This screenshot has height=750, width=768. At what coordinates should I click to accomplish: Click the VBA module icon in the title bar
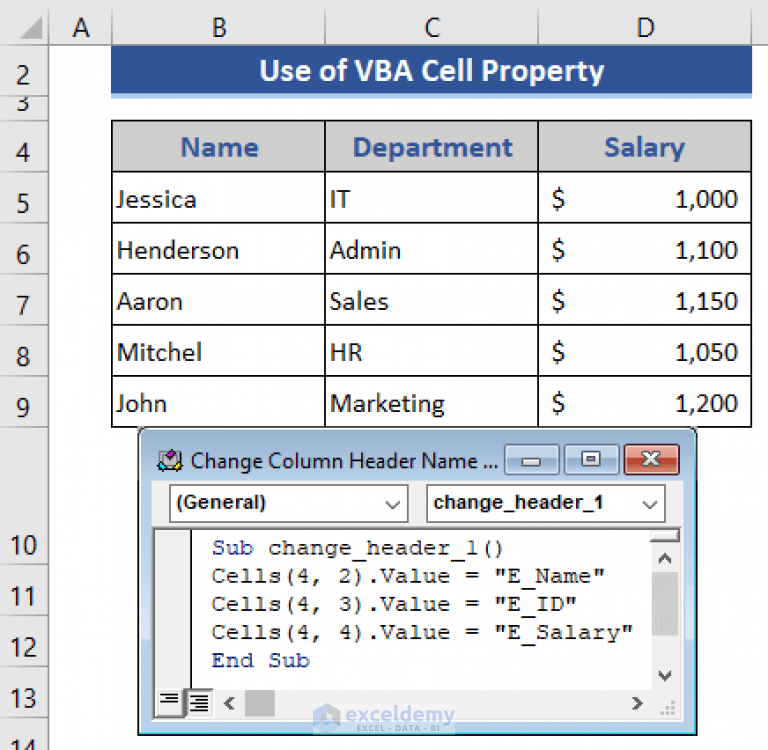[x=170, y=461]
